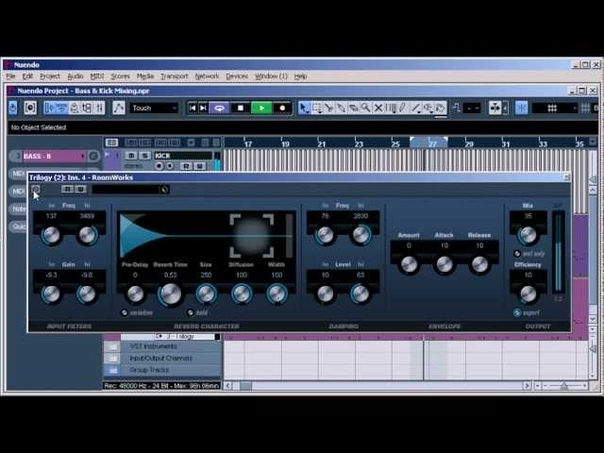Adjust the Width knob
This screenshot has height=453, width=604.
(277, 294)
